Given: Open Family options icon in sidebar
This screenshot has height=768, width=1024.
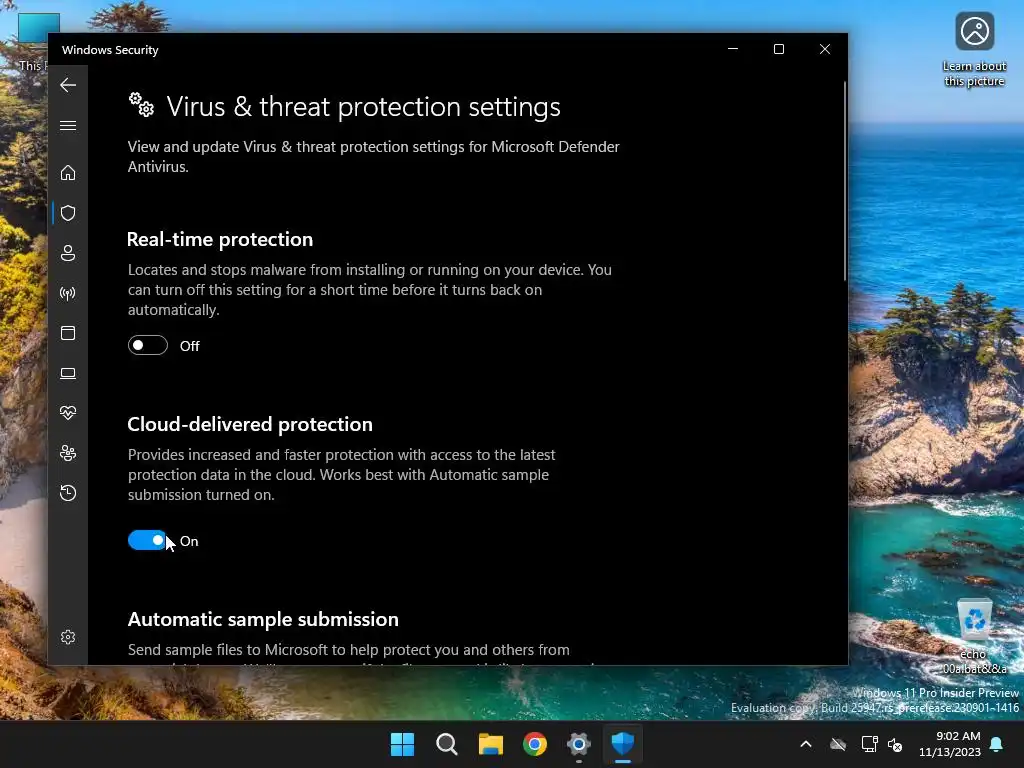Looking at the screenshot, I should pyautogui.click(x=68, y=453).
